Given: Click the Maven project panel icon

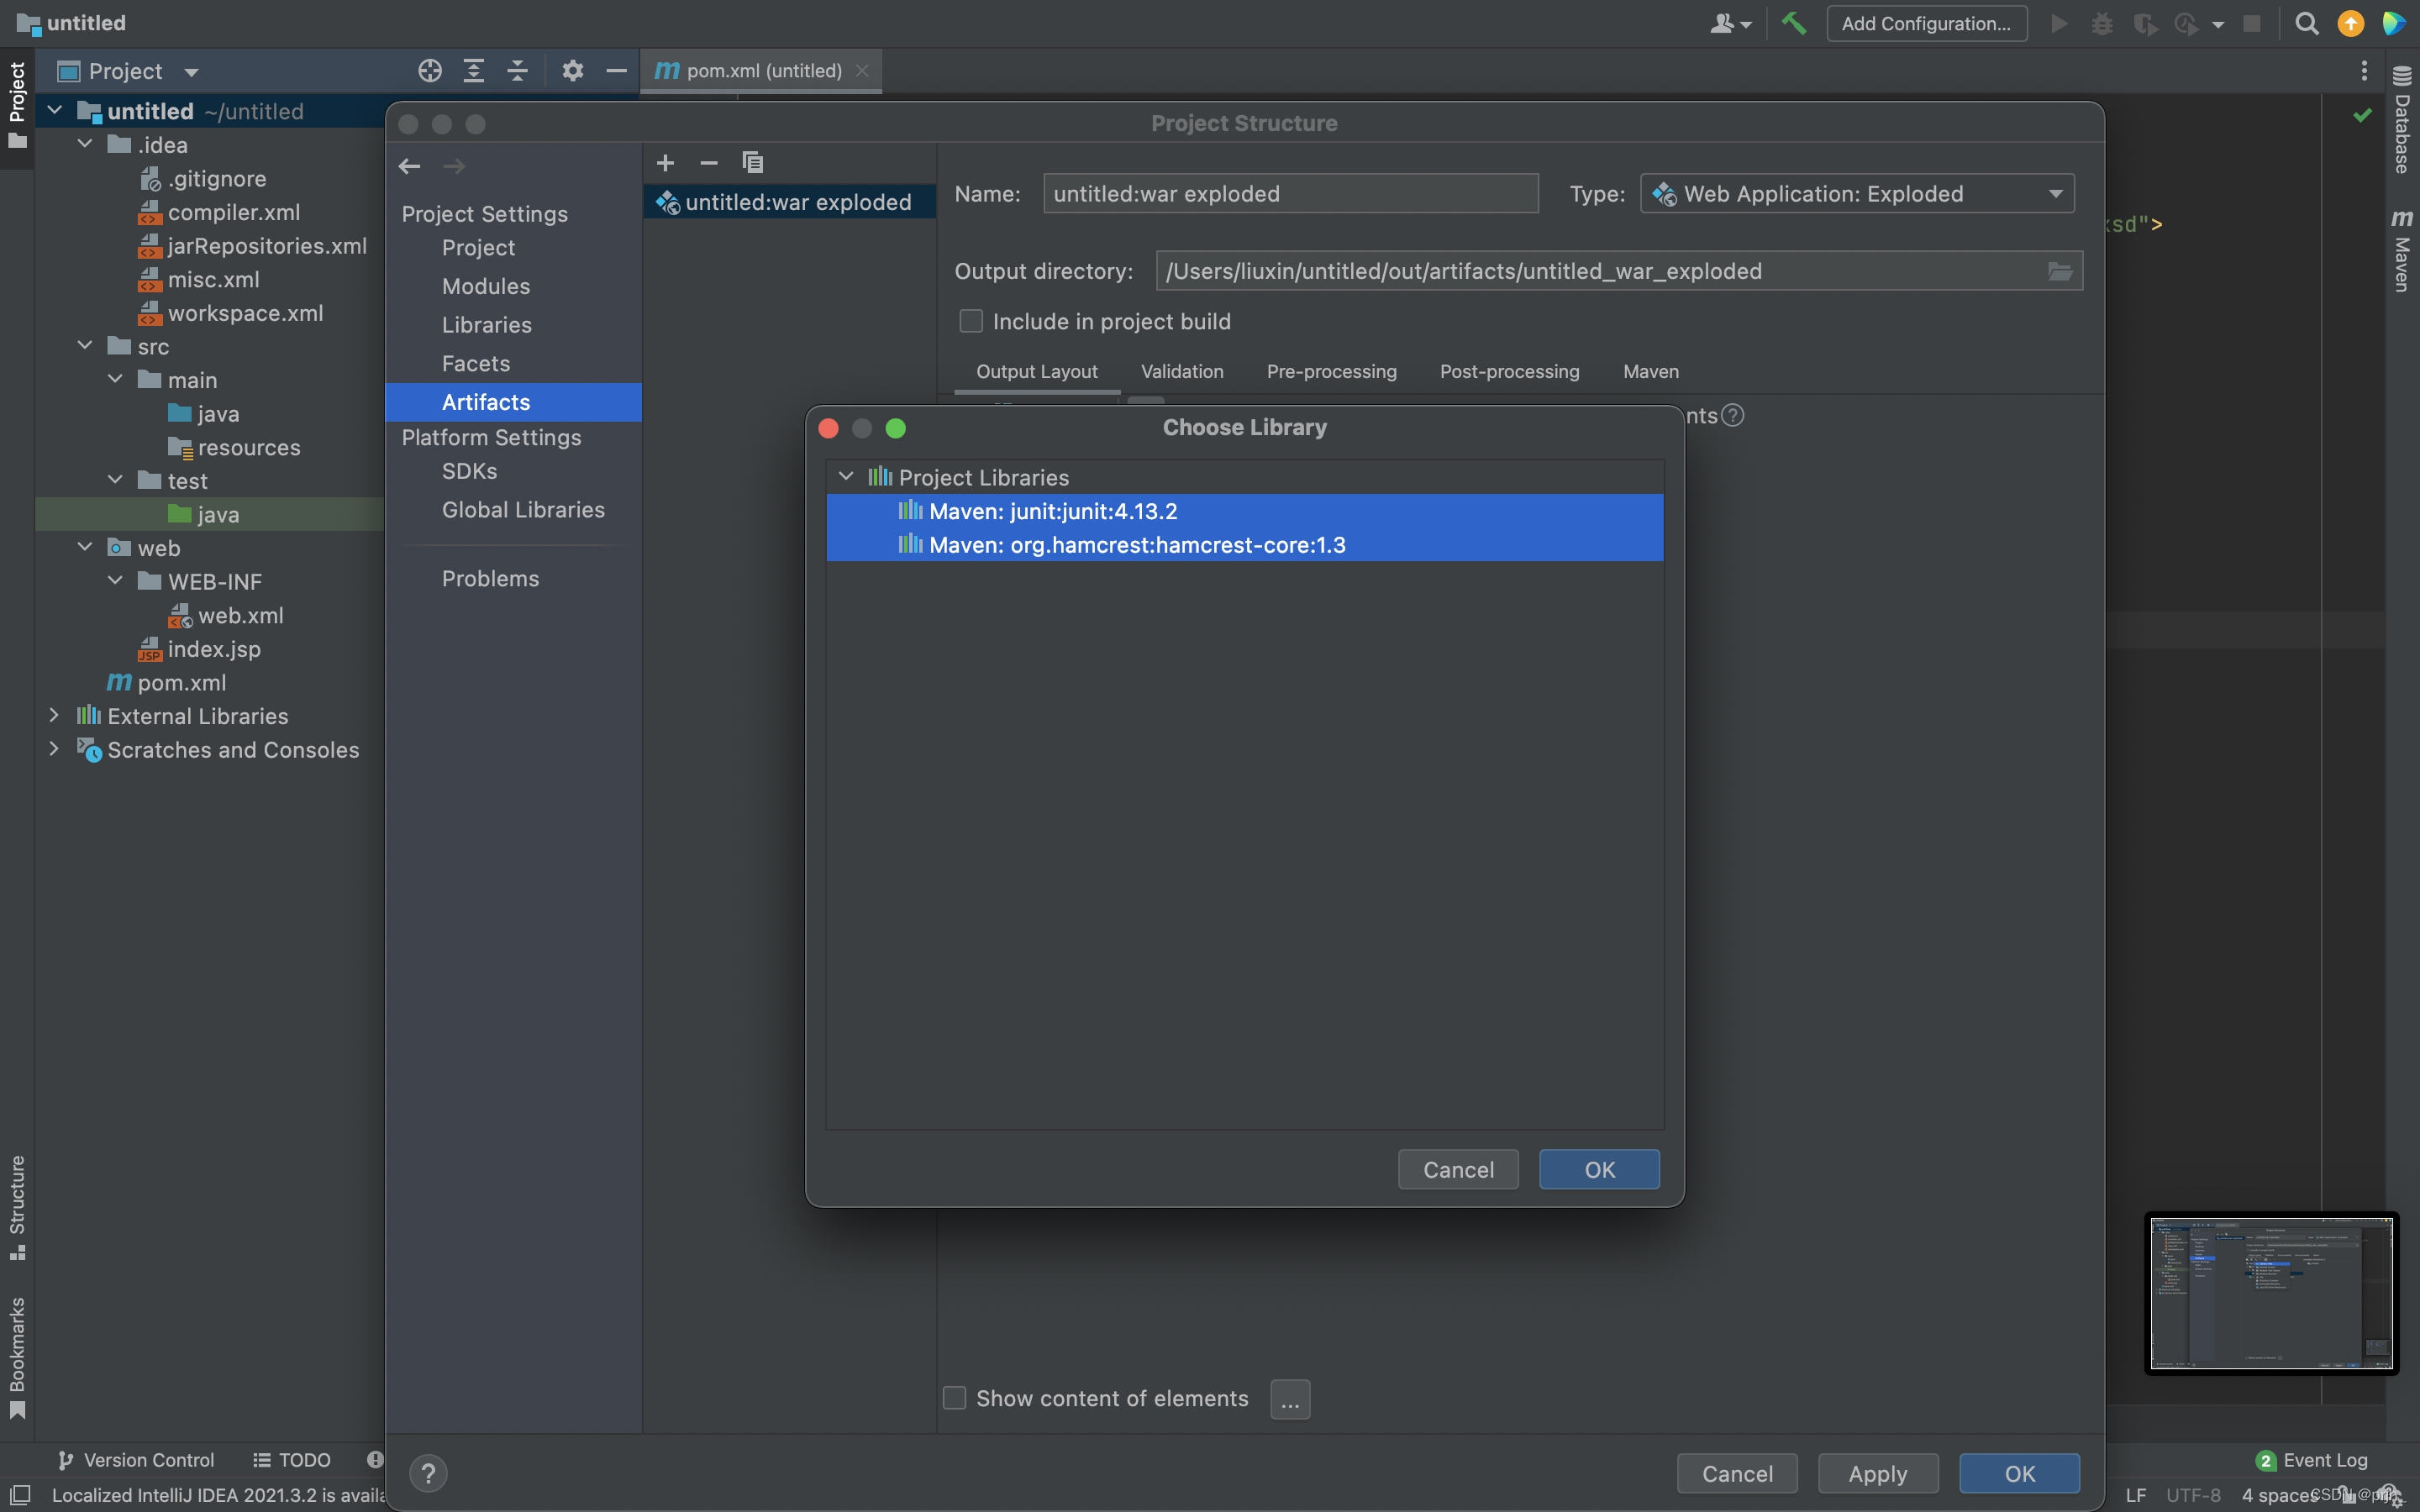Looking at the screenshot, I should coord(2401,244).
